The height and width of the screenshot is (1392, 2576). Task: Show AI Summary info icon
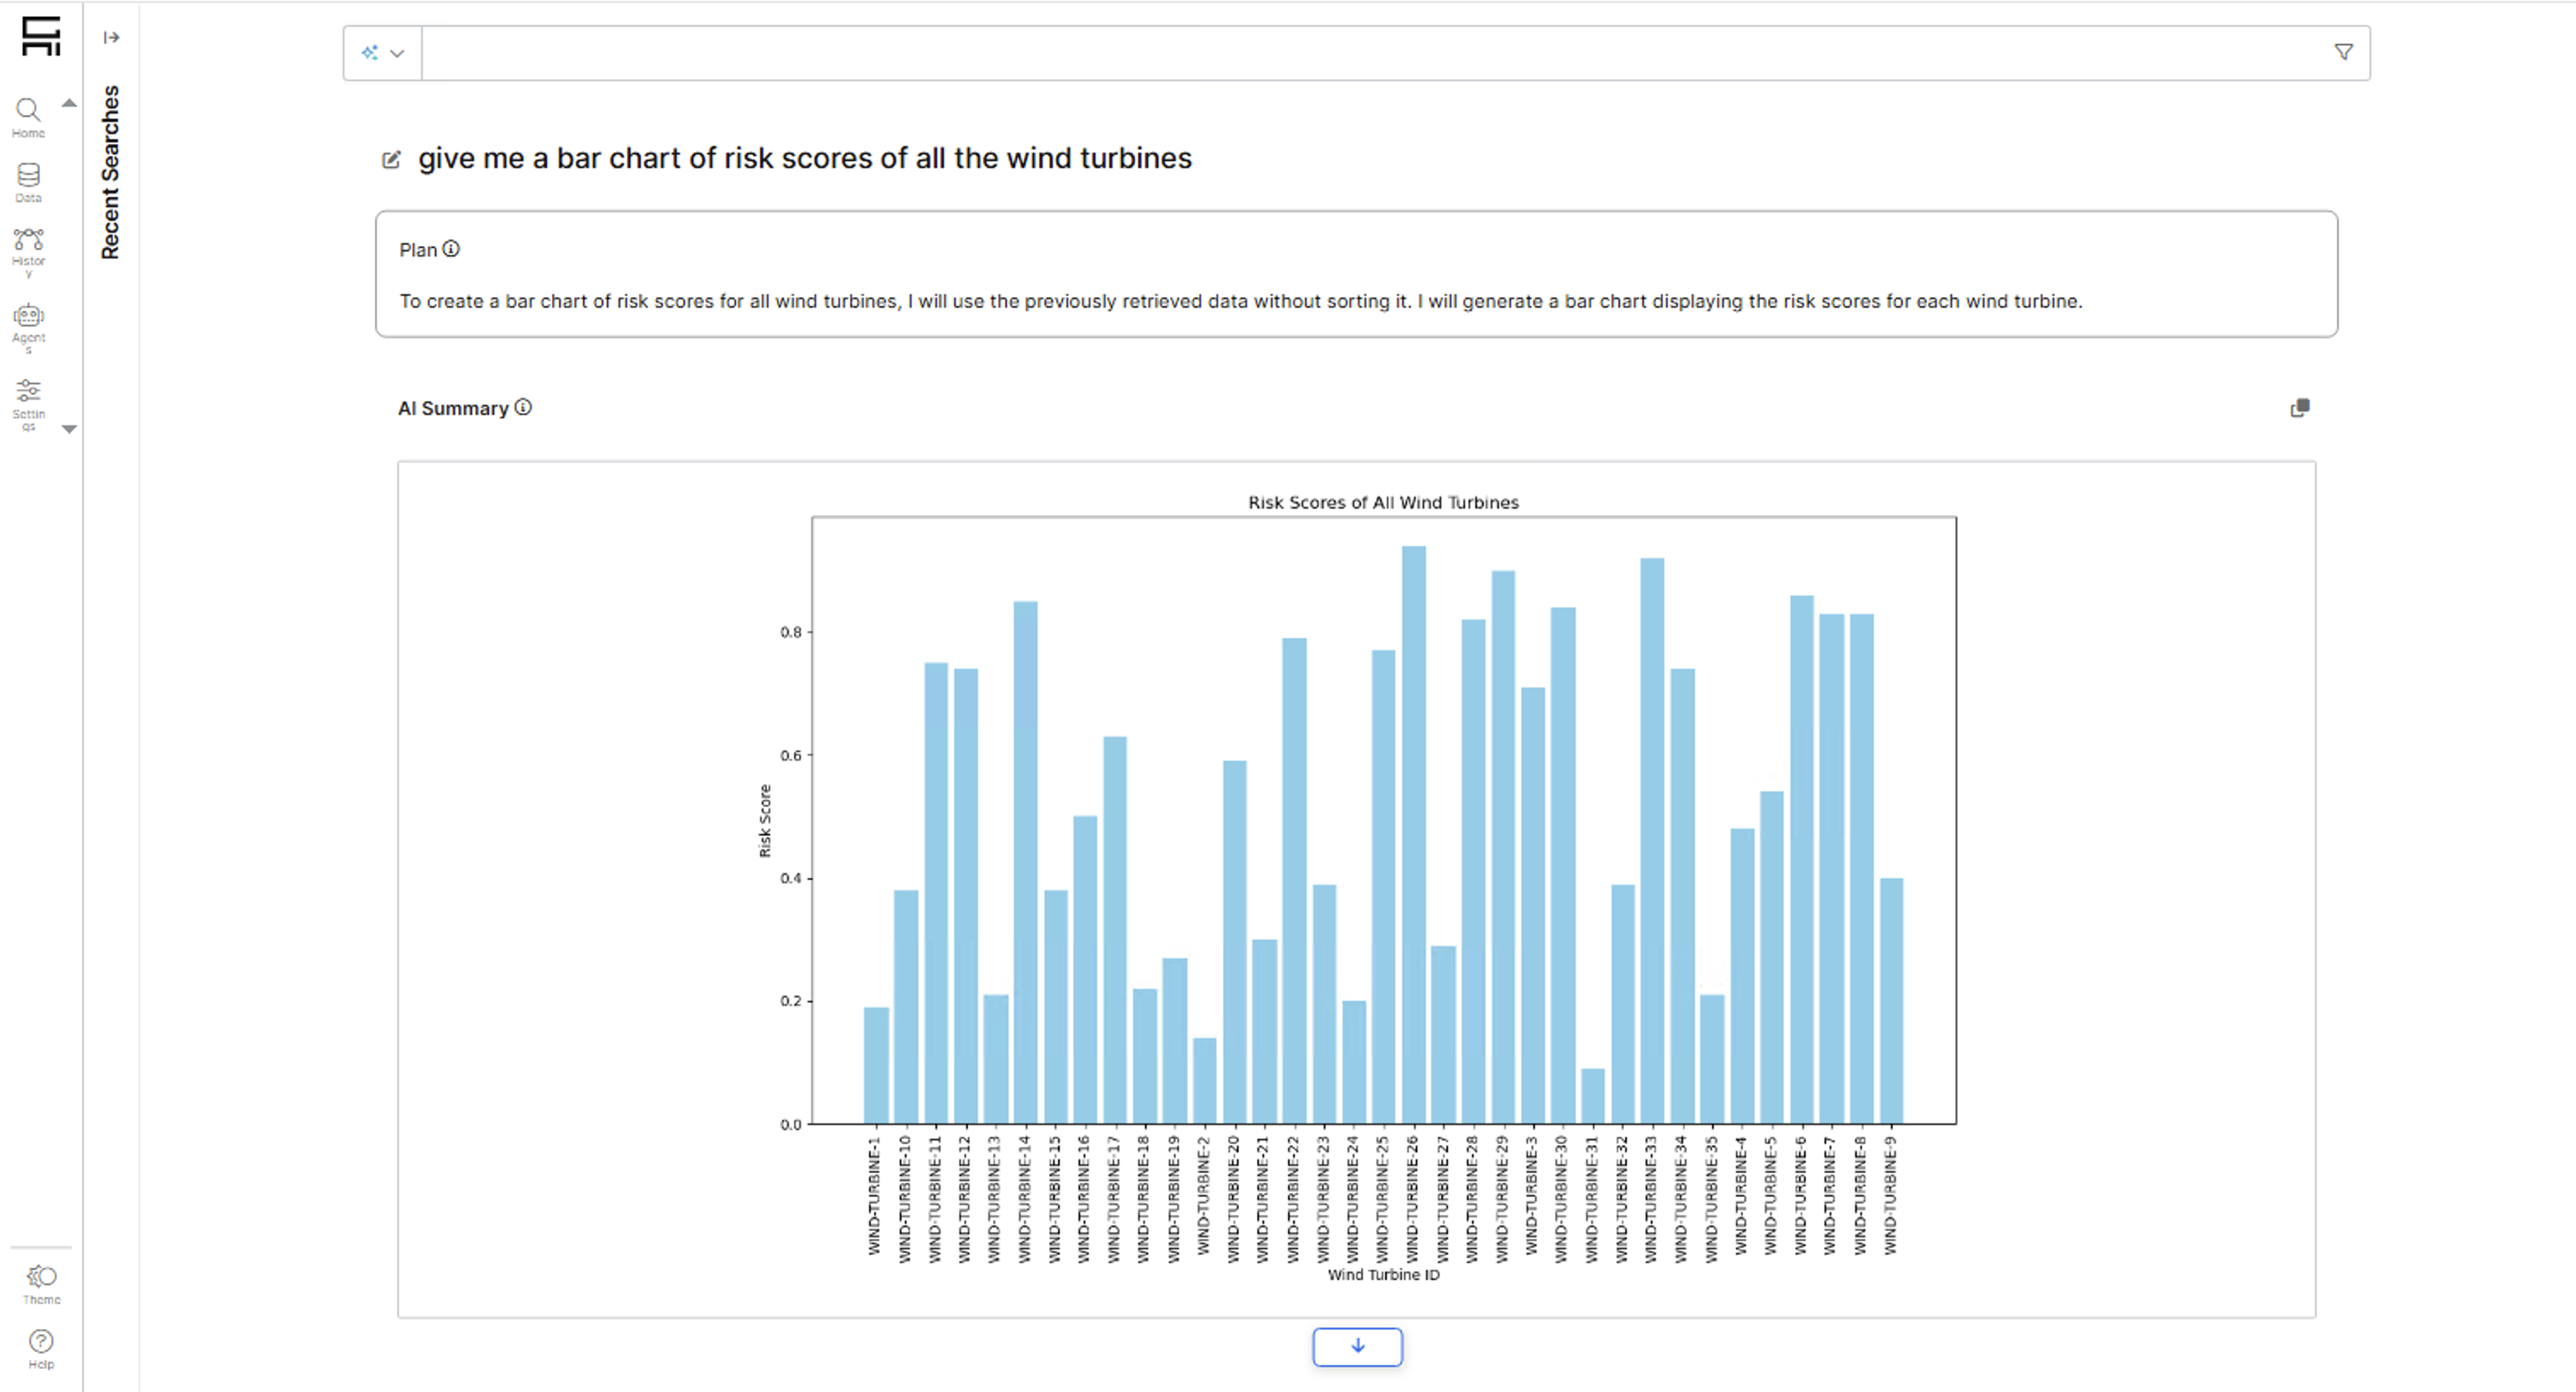[x=523, y=407]
